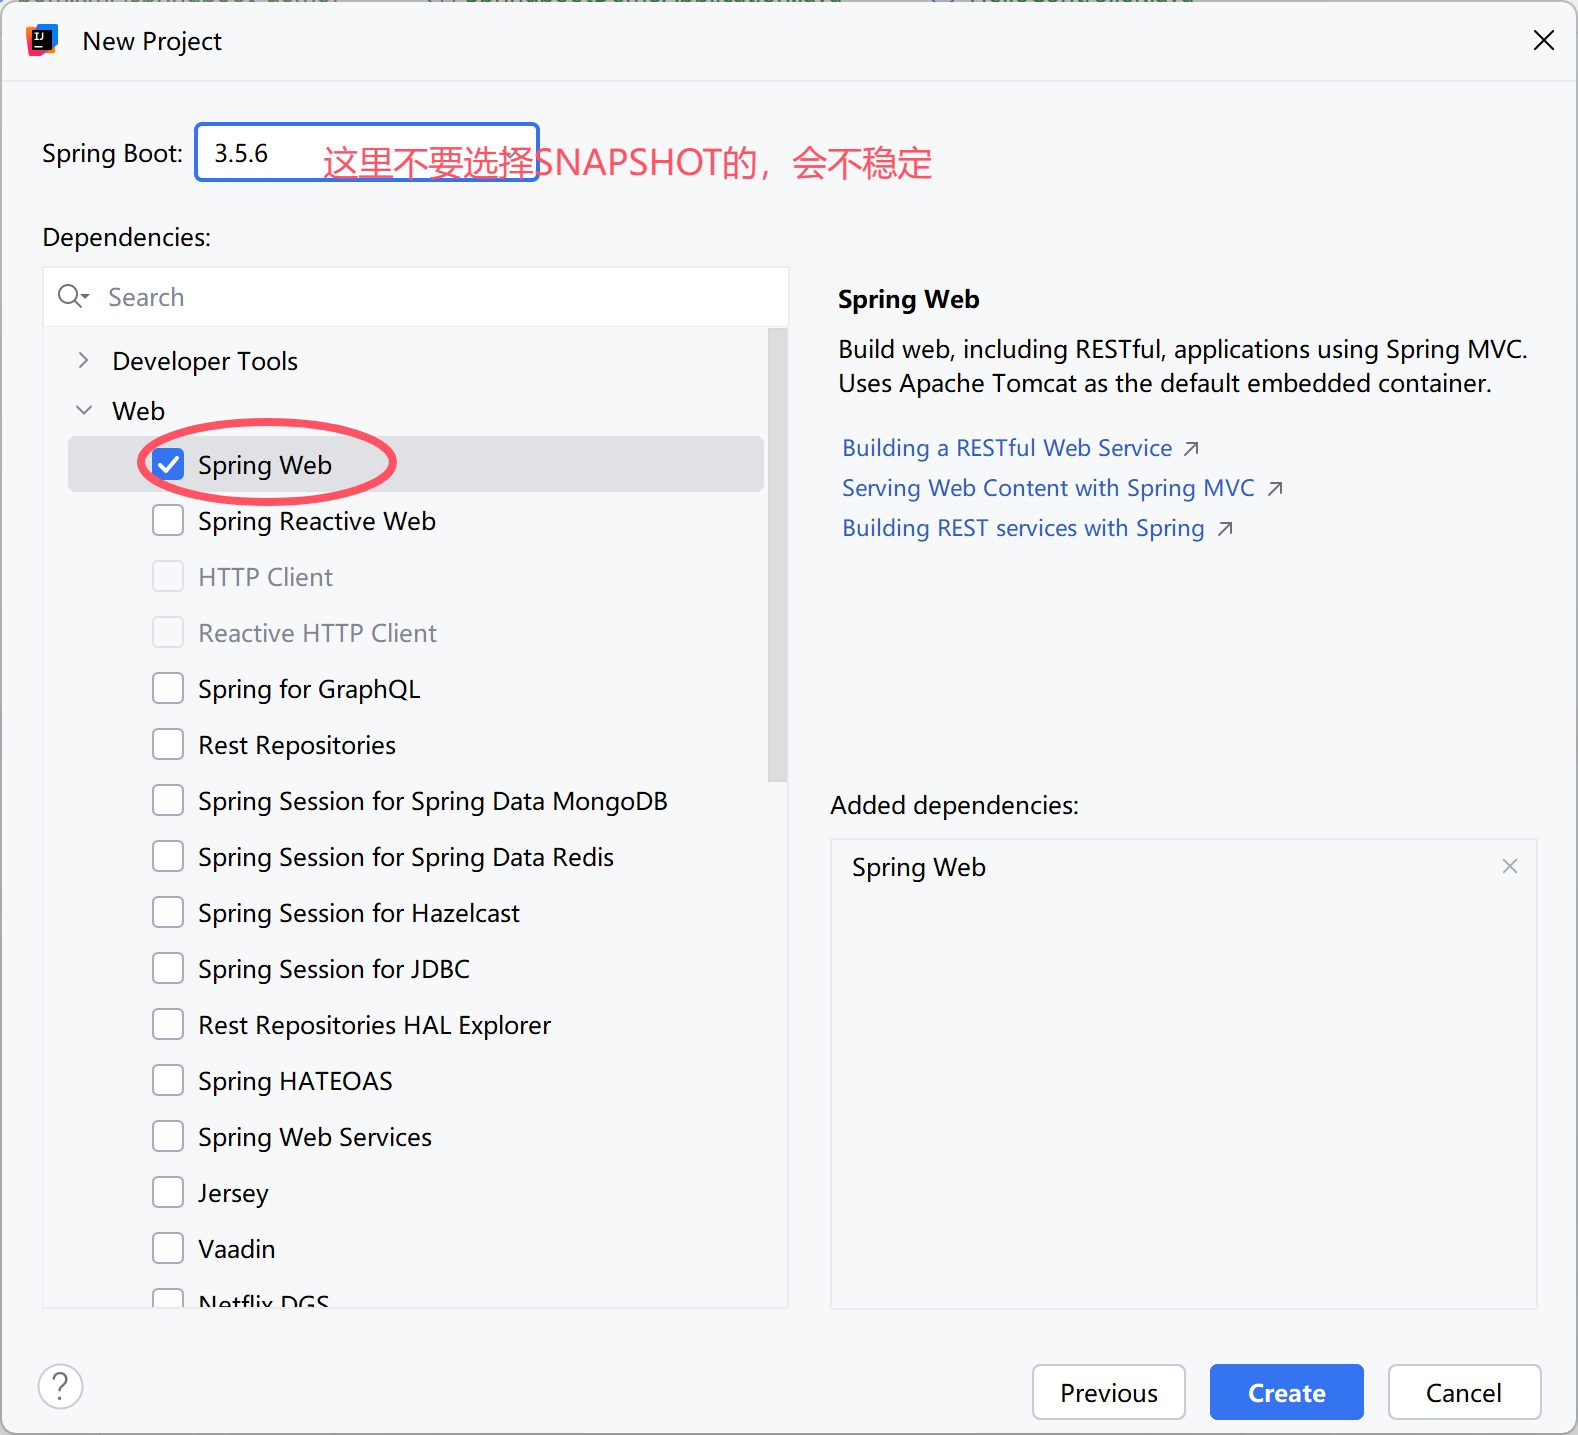Expand the Developer Tools category
The image size is (1578, 1435).
(x=84, y=360)
